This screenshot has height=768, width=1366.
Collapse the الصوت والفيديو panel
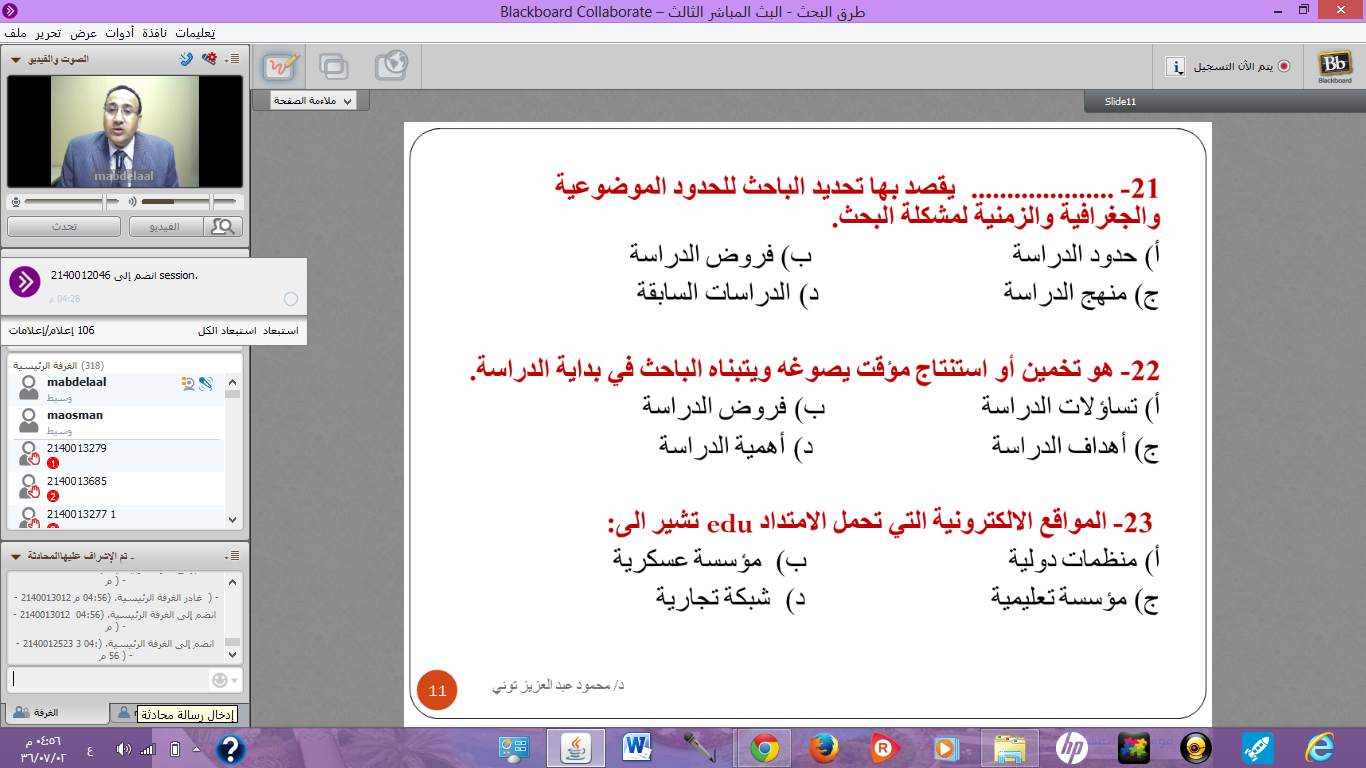tap(15, 59)
